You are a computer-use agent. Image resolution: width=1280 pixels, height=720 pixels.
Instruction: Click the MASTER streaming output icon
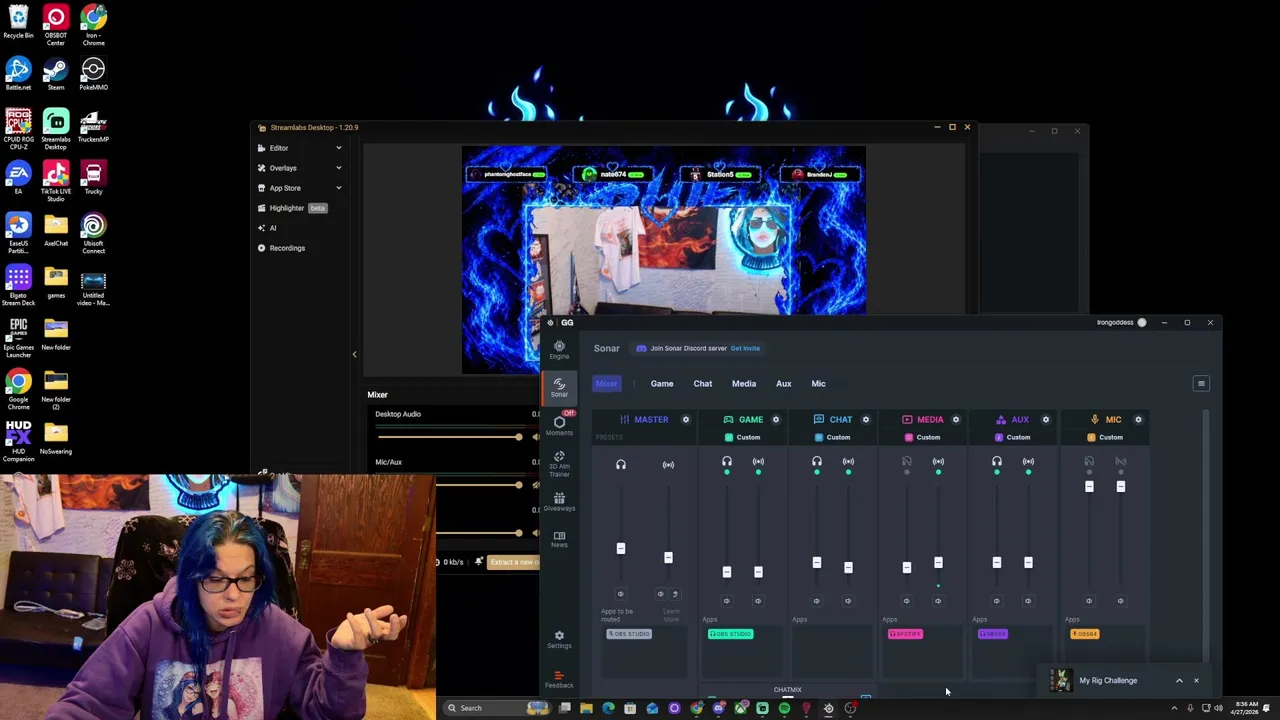click(668, 464)
